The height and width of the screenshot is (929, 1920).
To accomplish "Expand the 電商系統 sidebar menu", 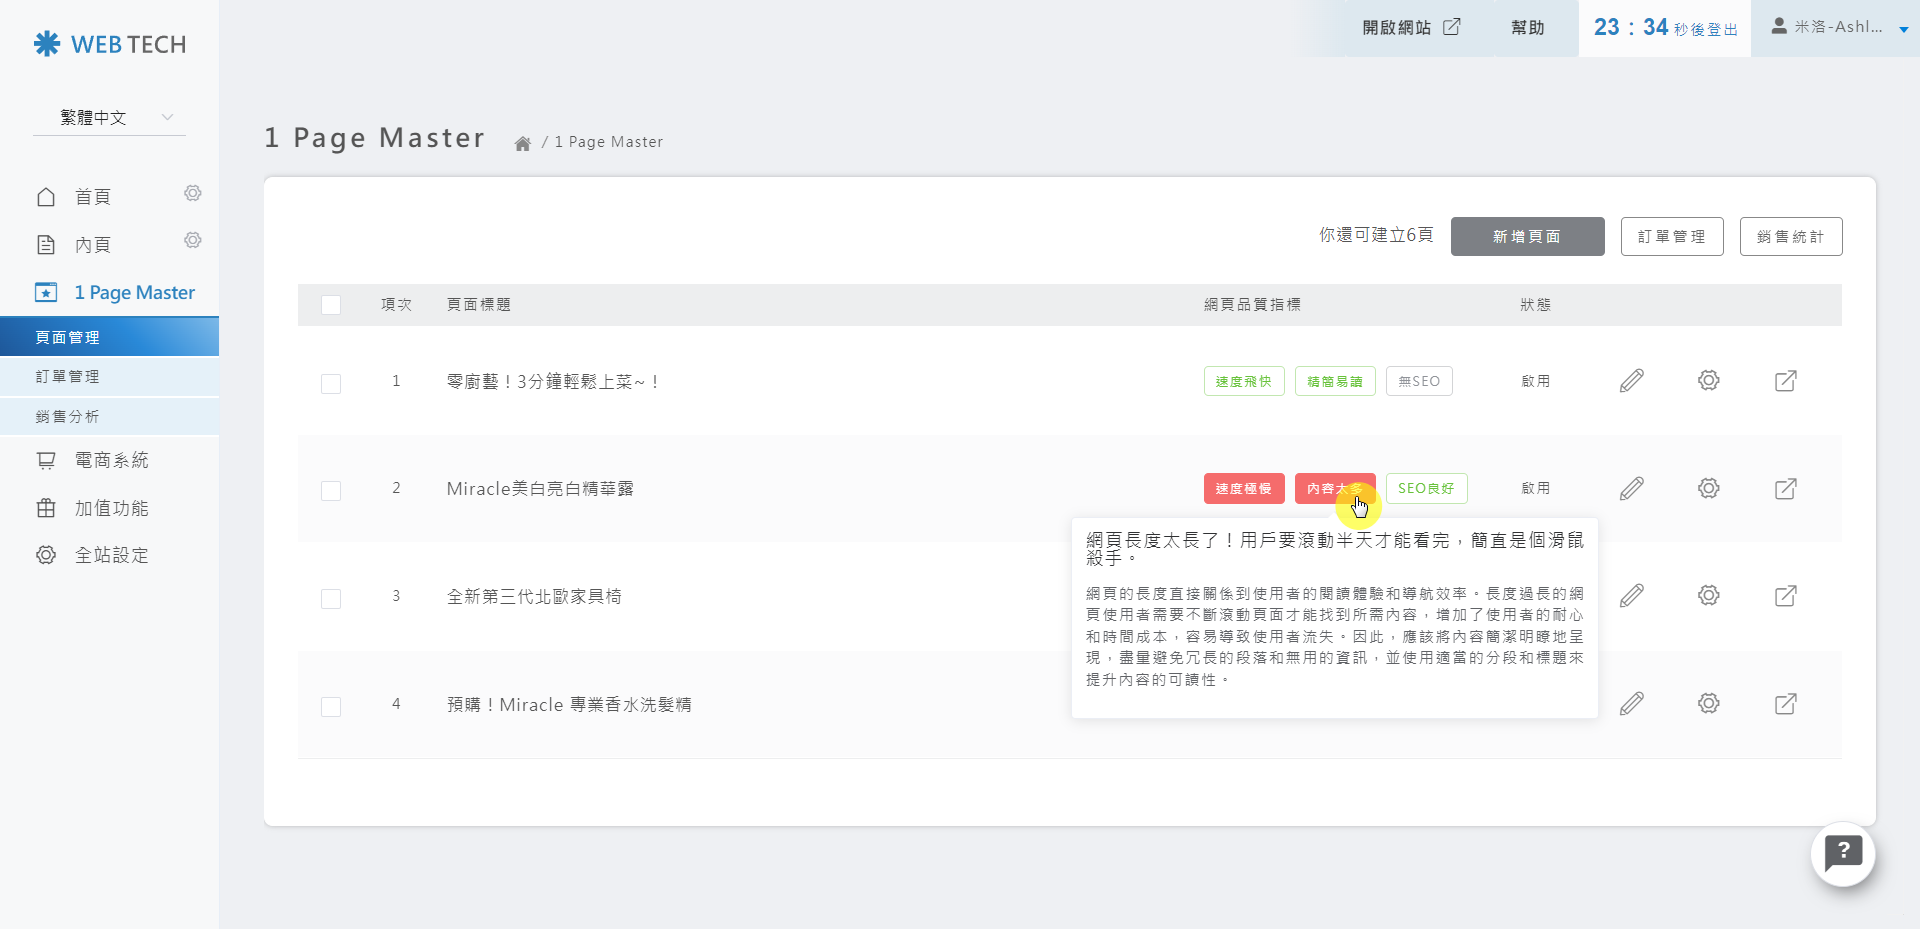I will (111, 460).
